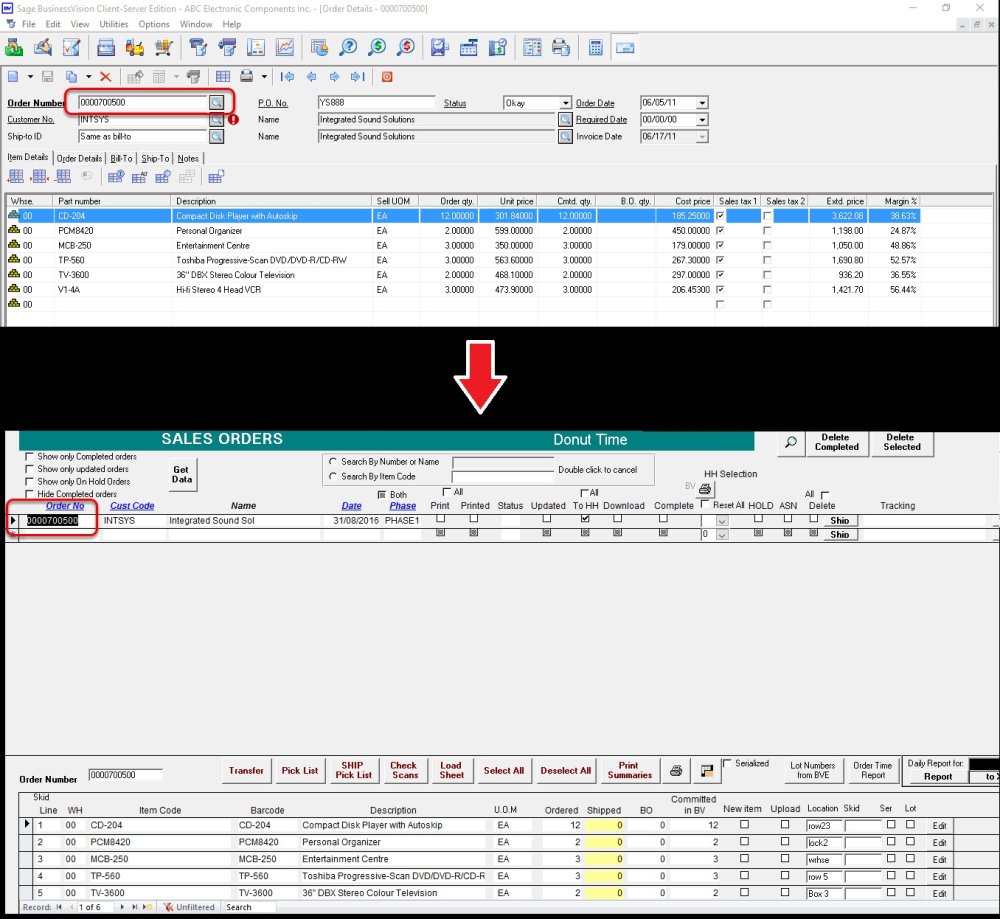Image resolution: width=1000 pixels, height=919 pixels.
Task: Open the Required Date dropdown arrow
Action: (x=702, y=120)
